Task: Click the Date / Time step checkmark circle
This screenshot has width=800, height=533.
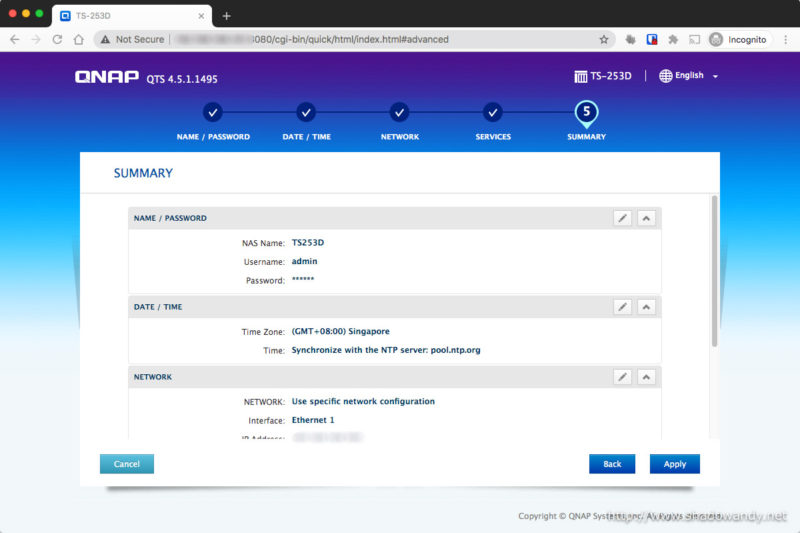Action: 306,113
